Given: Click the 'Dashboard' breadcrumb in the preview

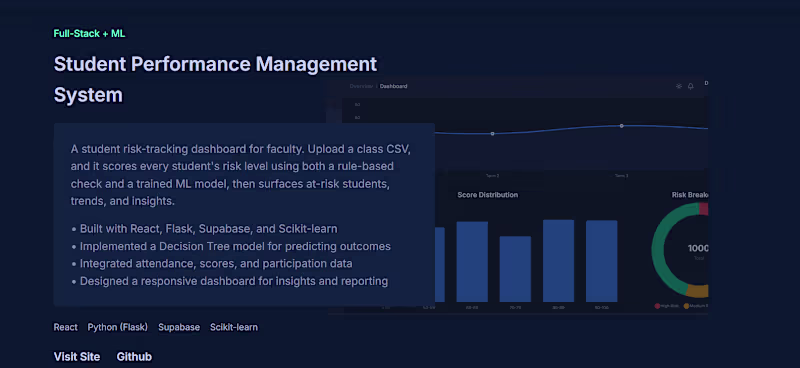Looking at the screenshot, I should pyautogui.click(x=393, y=86).
